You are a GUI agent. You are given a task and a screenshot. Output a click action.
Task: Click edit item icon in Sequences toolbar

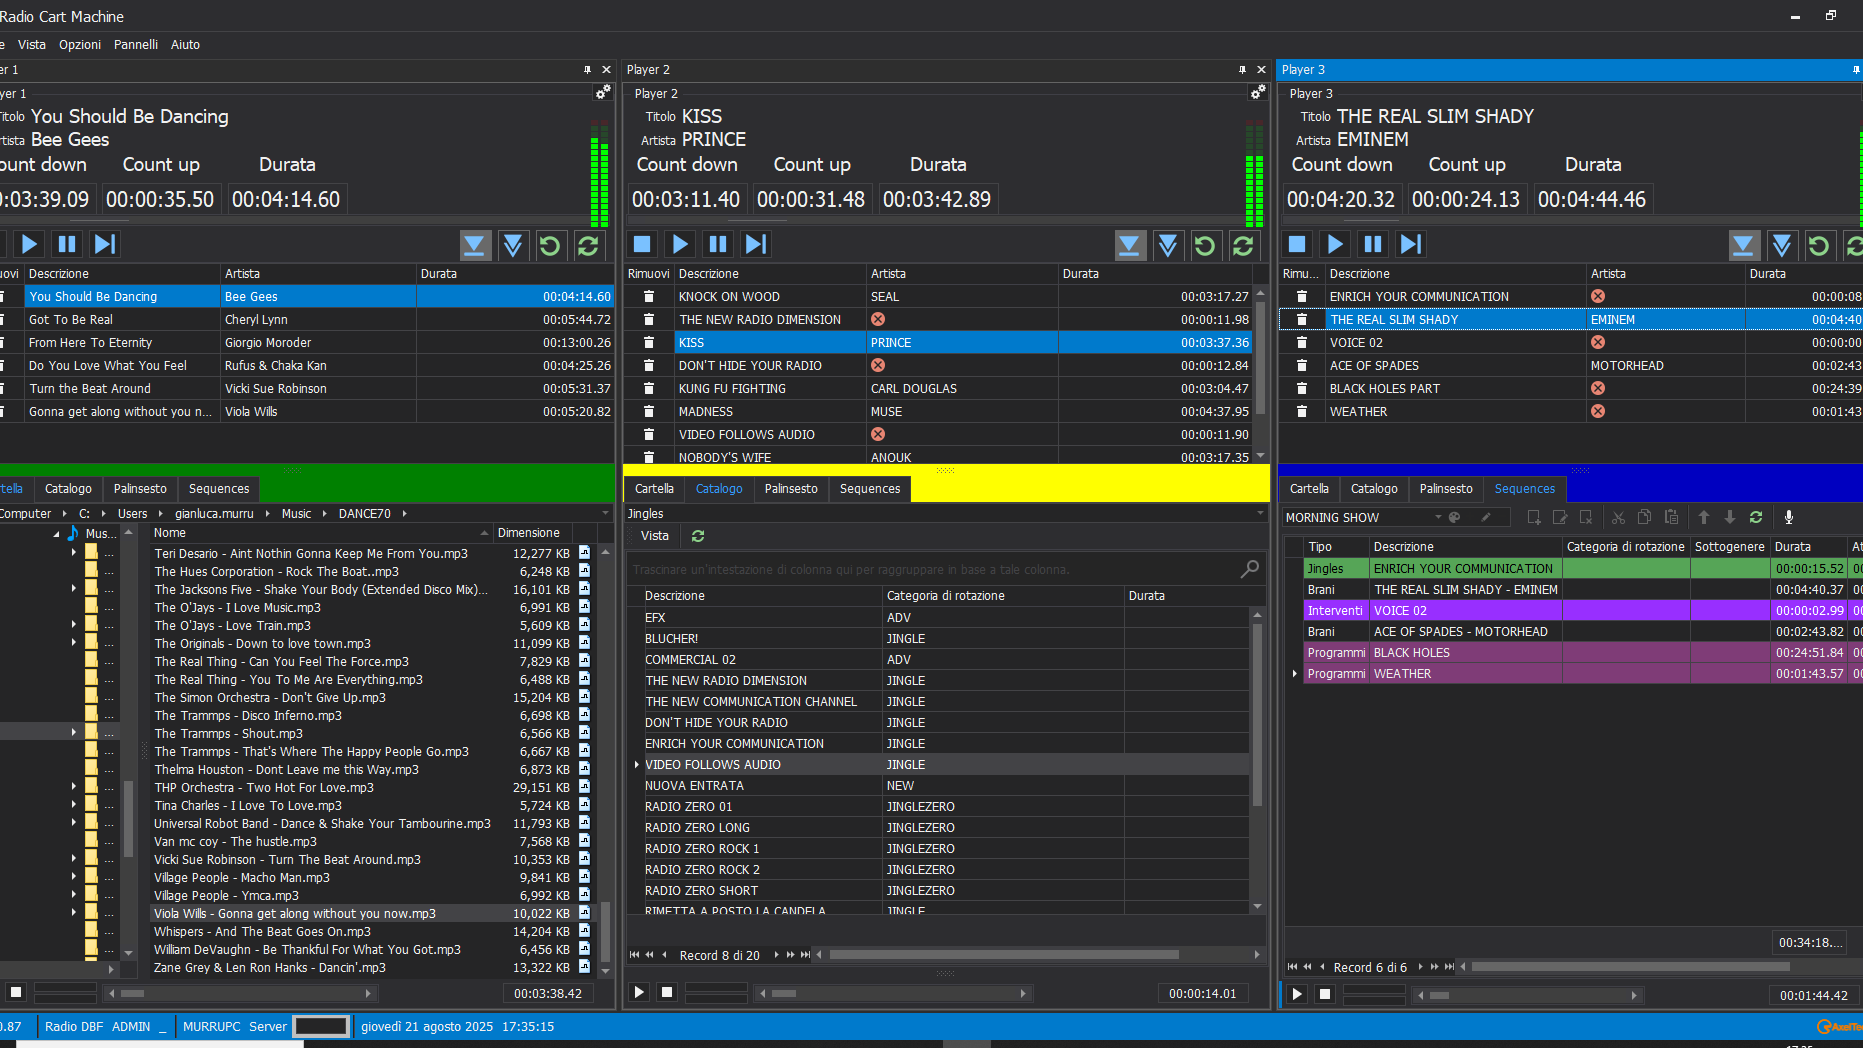click(x=1560, y=517)
